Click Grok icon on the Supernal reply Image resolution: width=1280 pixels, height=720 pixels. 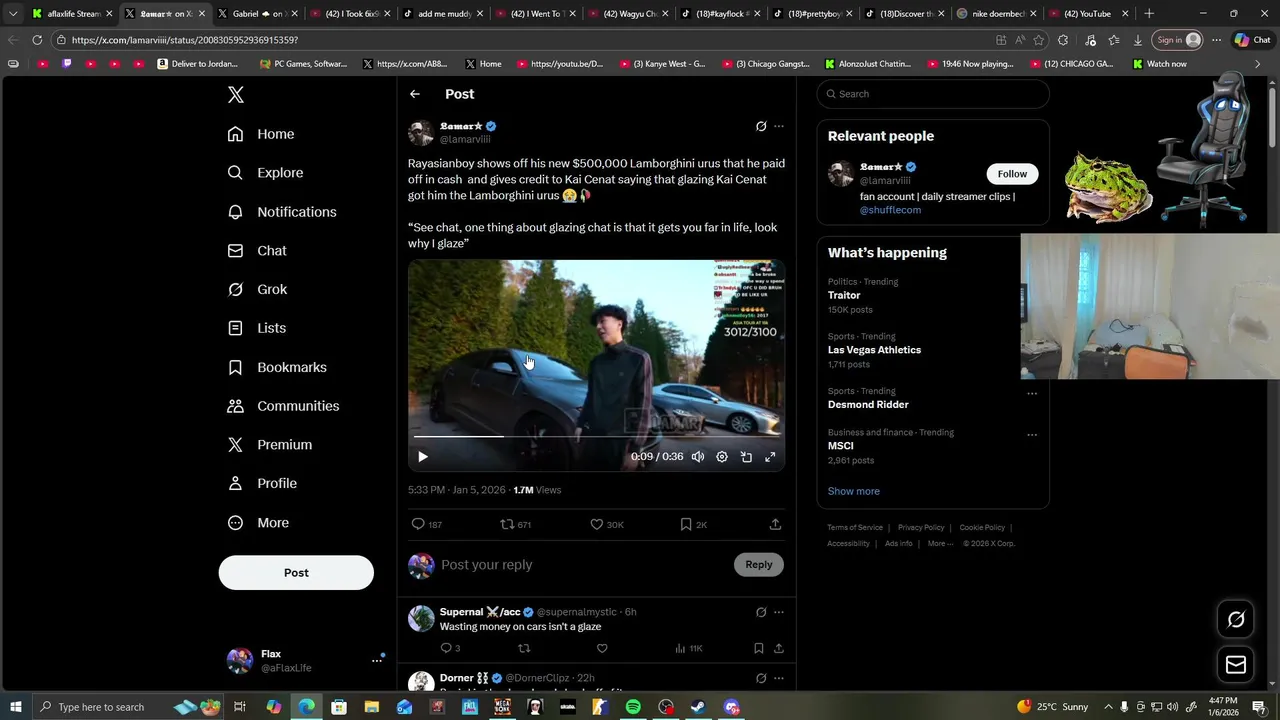tap(761, 612)
